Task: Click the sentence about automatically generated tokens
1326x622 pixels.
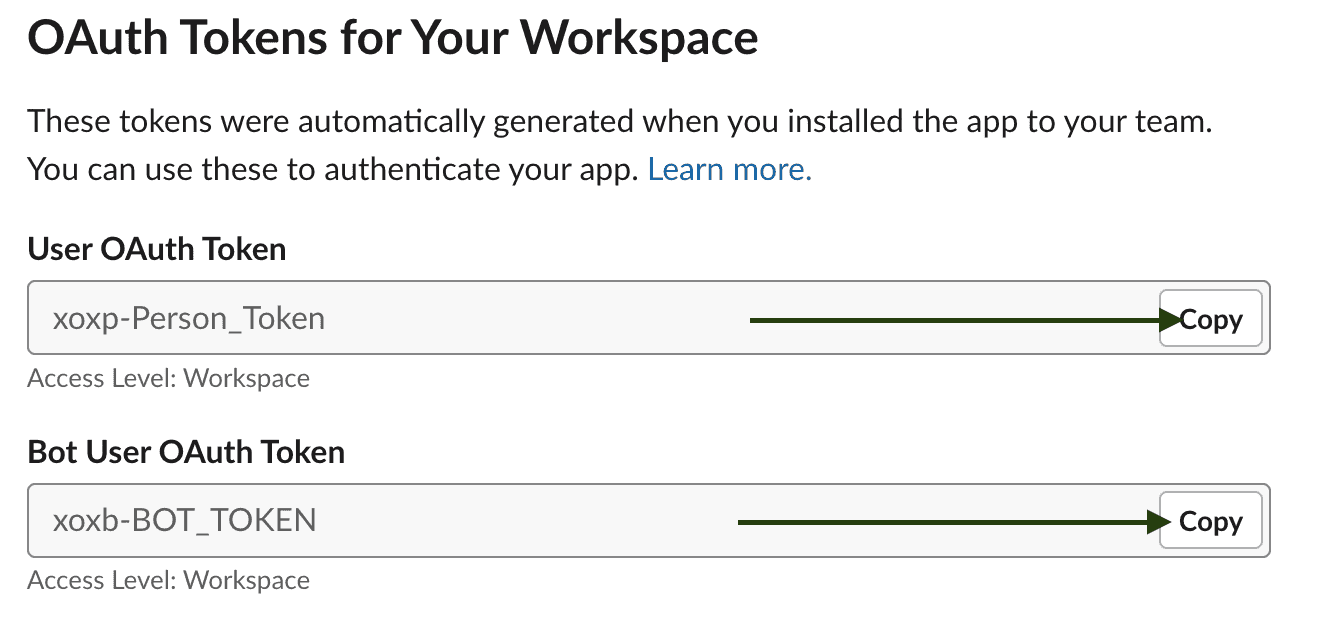Action: (x=619, y=122)
